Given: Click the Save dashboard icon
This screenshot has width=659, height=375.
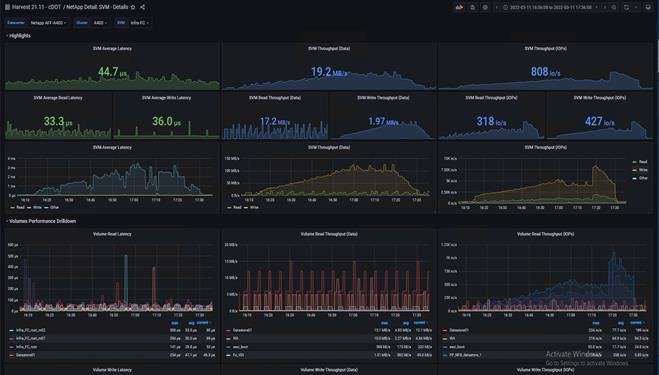Looking at the screenshot, I should [x=473, y=7].
